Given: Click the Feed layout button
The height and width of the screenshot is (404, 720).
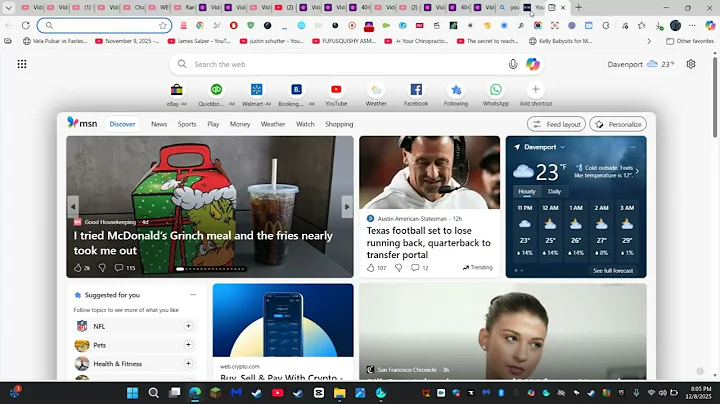Looking at the screenshot, I should point(557,124).
